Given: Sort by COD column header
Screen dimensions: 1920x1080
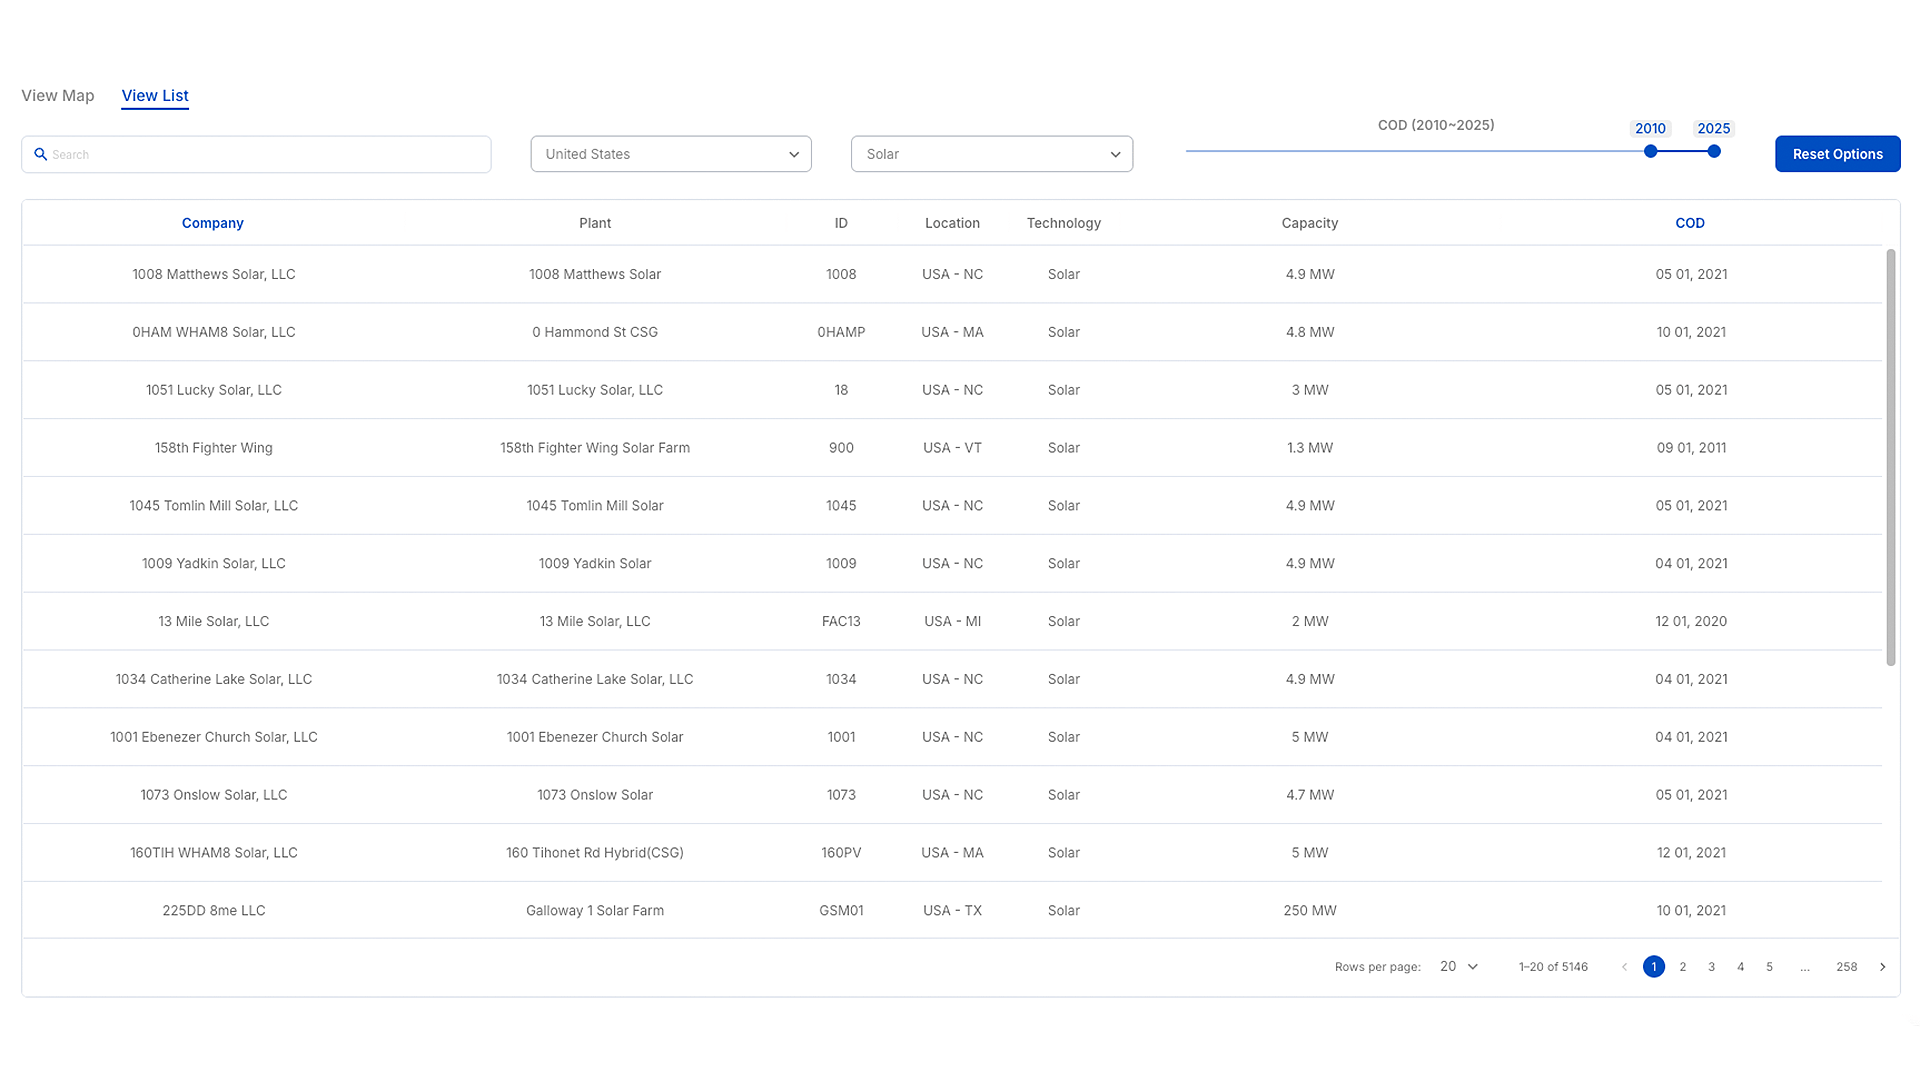Looking at the screenshot, I should click(1689, 222).
